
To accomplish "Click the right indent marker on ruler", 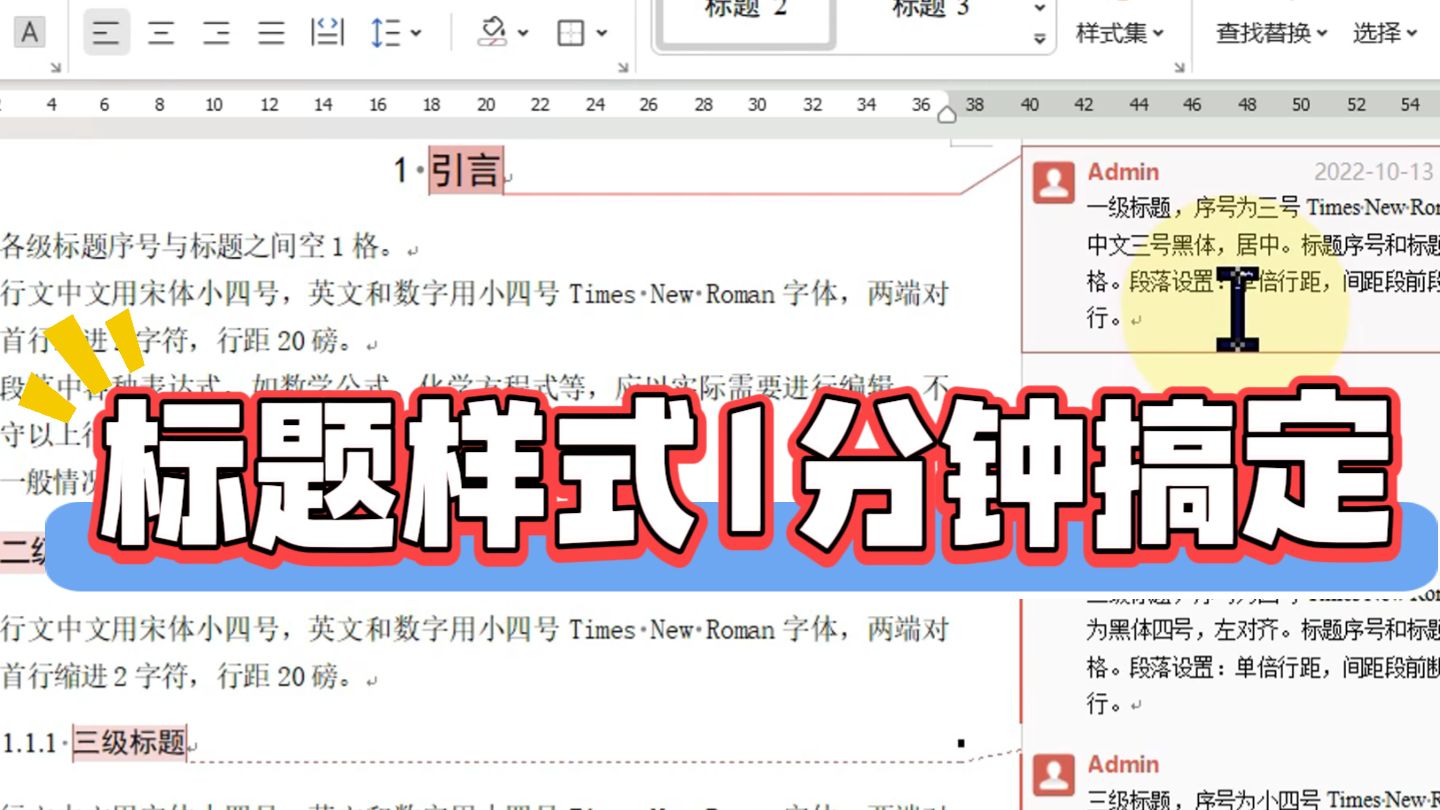I will [x=947, y=114].
